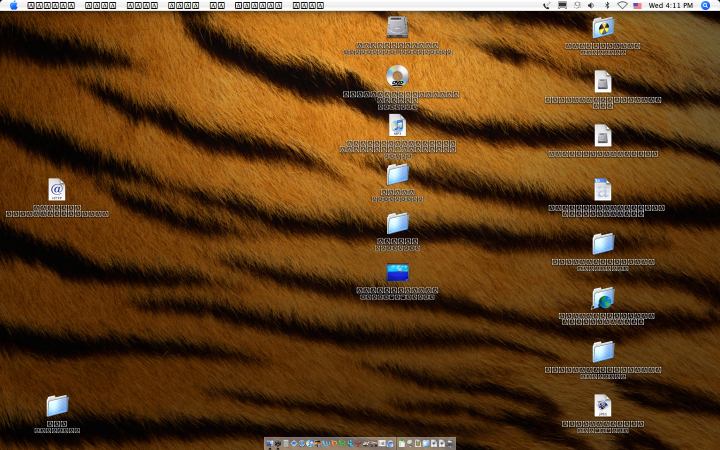The image size is (720, 450).
Task: Open Spotlight search
Action: point(705,6)
